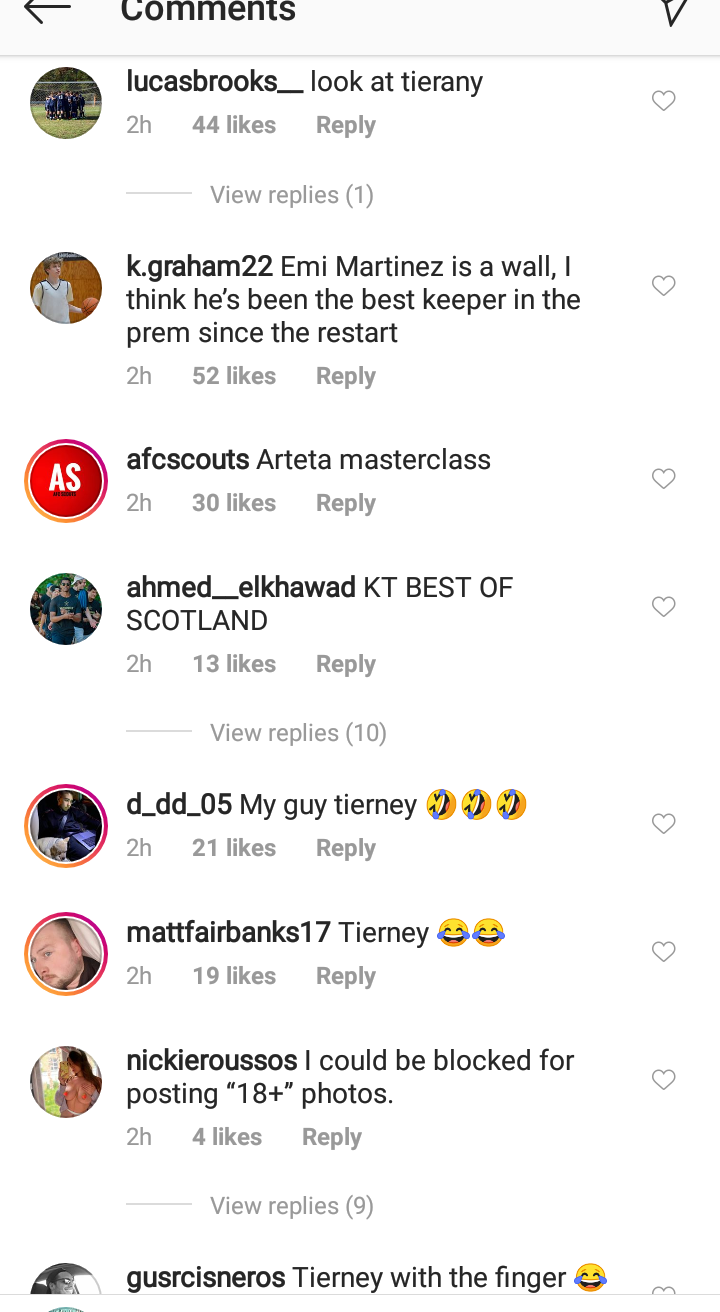Show View replies (9) under nickieroussos

click(292, 1206)
